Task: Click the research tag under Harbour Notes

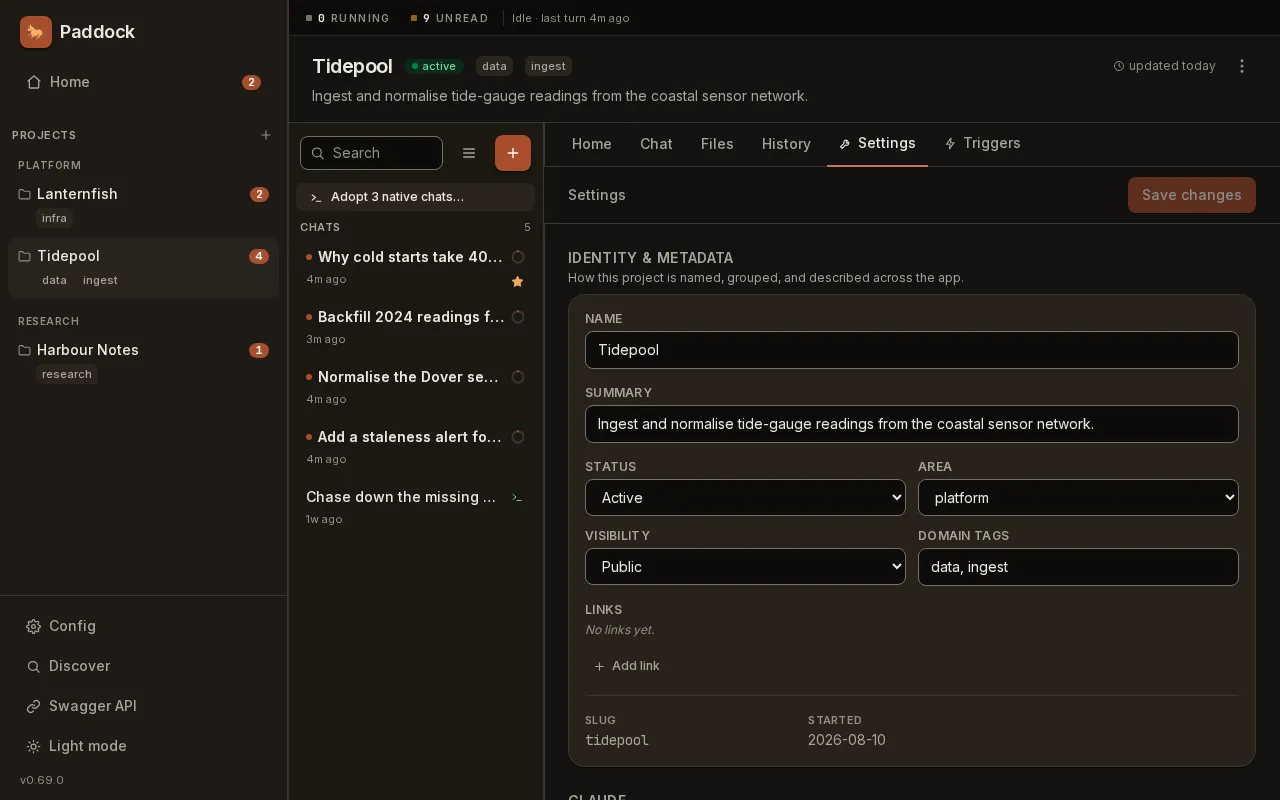Action: tap(67, 374)
